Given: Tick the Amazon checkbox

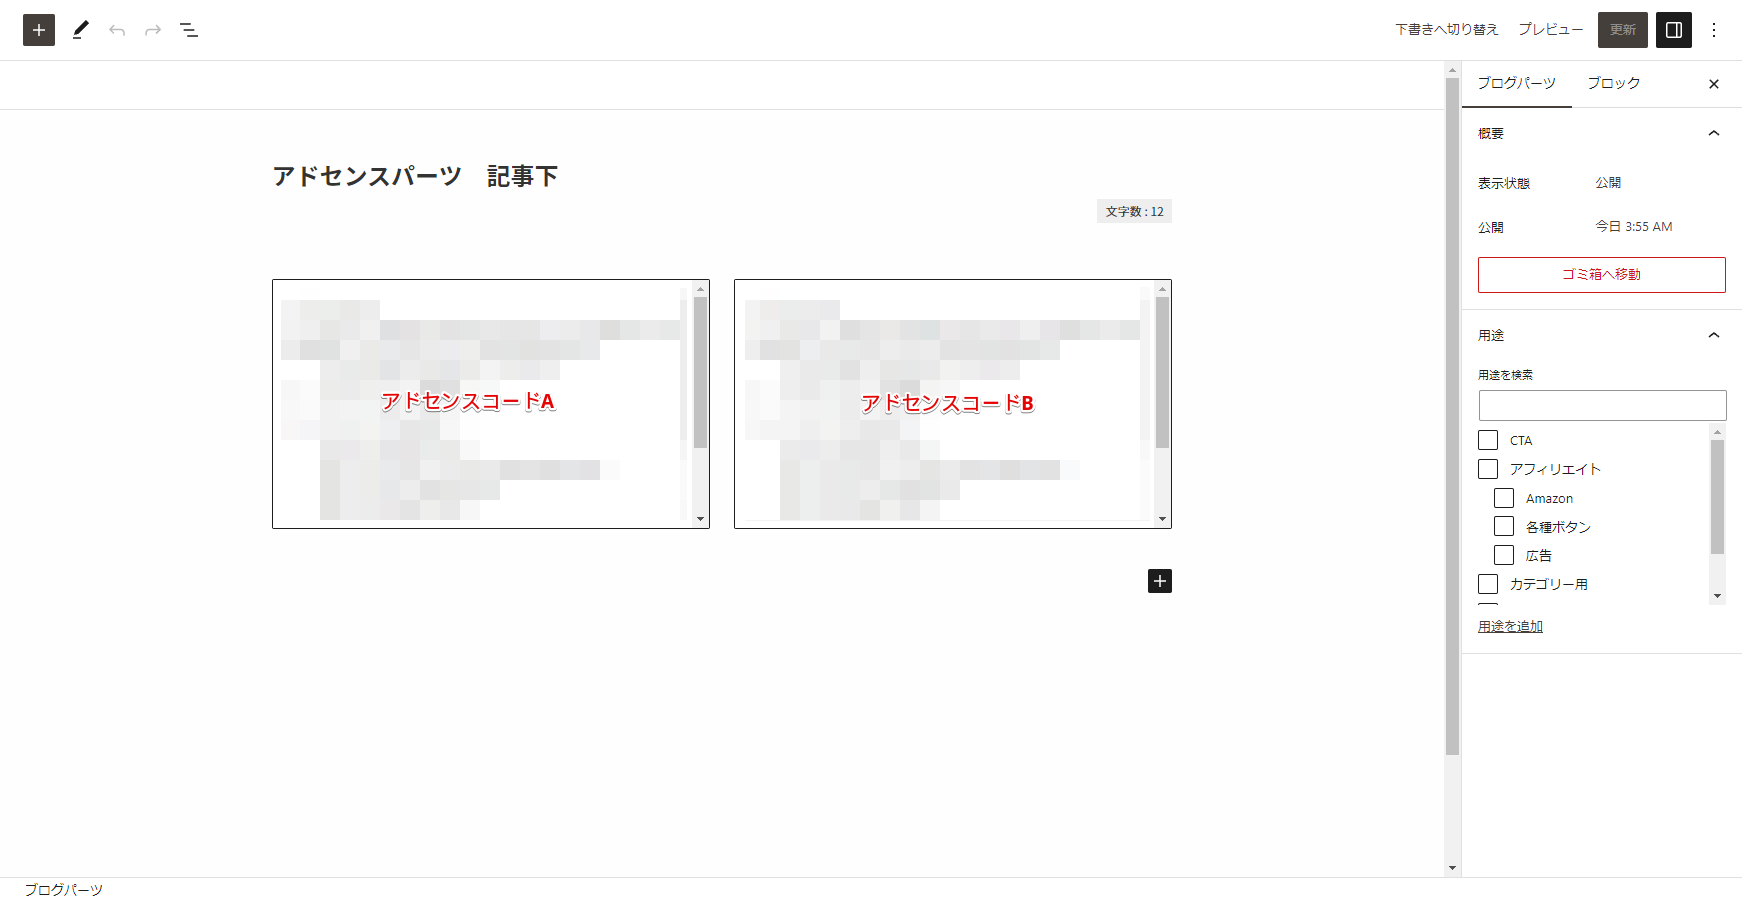Looking at the screenshot, I should coord(1504,498).
